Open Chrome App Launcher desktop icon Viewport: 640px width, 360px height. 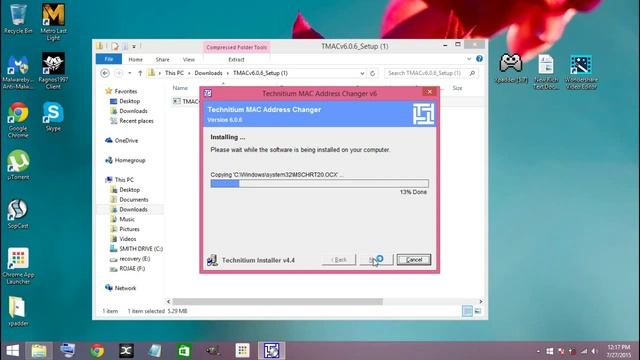(18, 266)
